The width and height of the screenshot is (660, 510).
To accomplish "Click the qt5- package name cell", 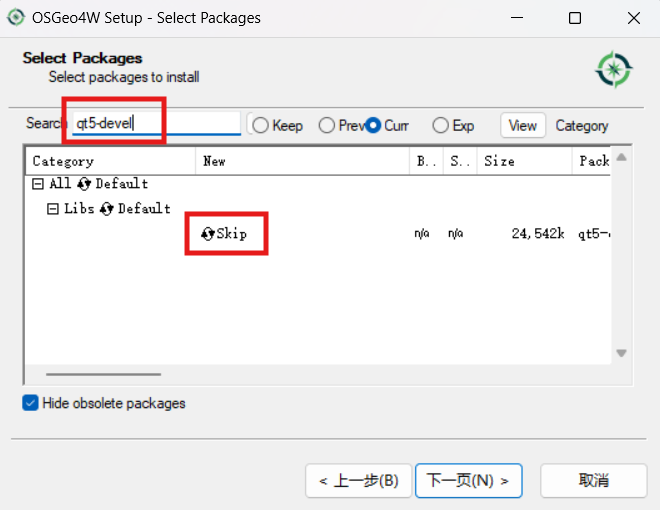I will click(x=594, y=234).
